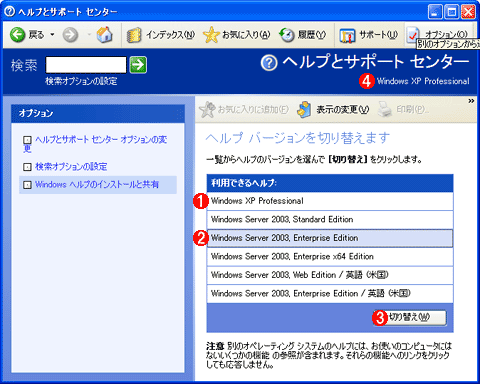480x384 pixels.
Task: Open the Back history dropdown arrow
Action: tap(52, 35)
